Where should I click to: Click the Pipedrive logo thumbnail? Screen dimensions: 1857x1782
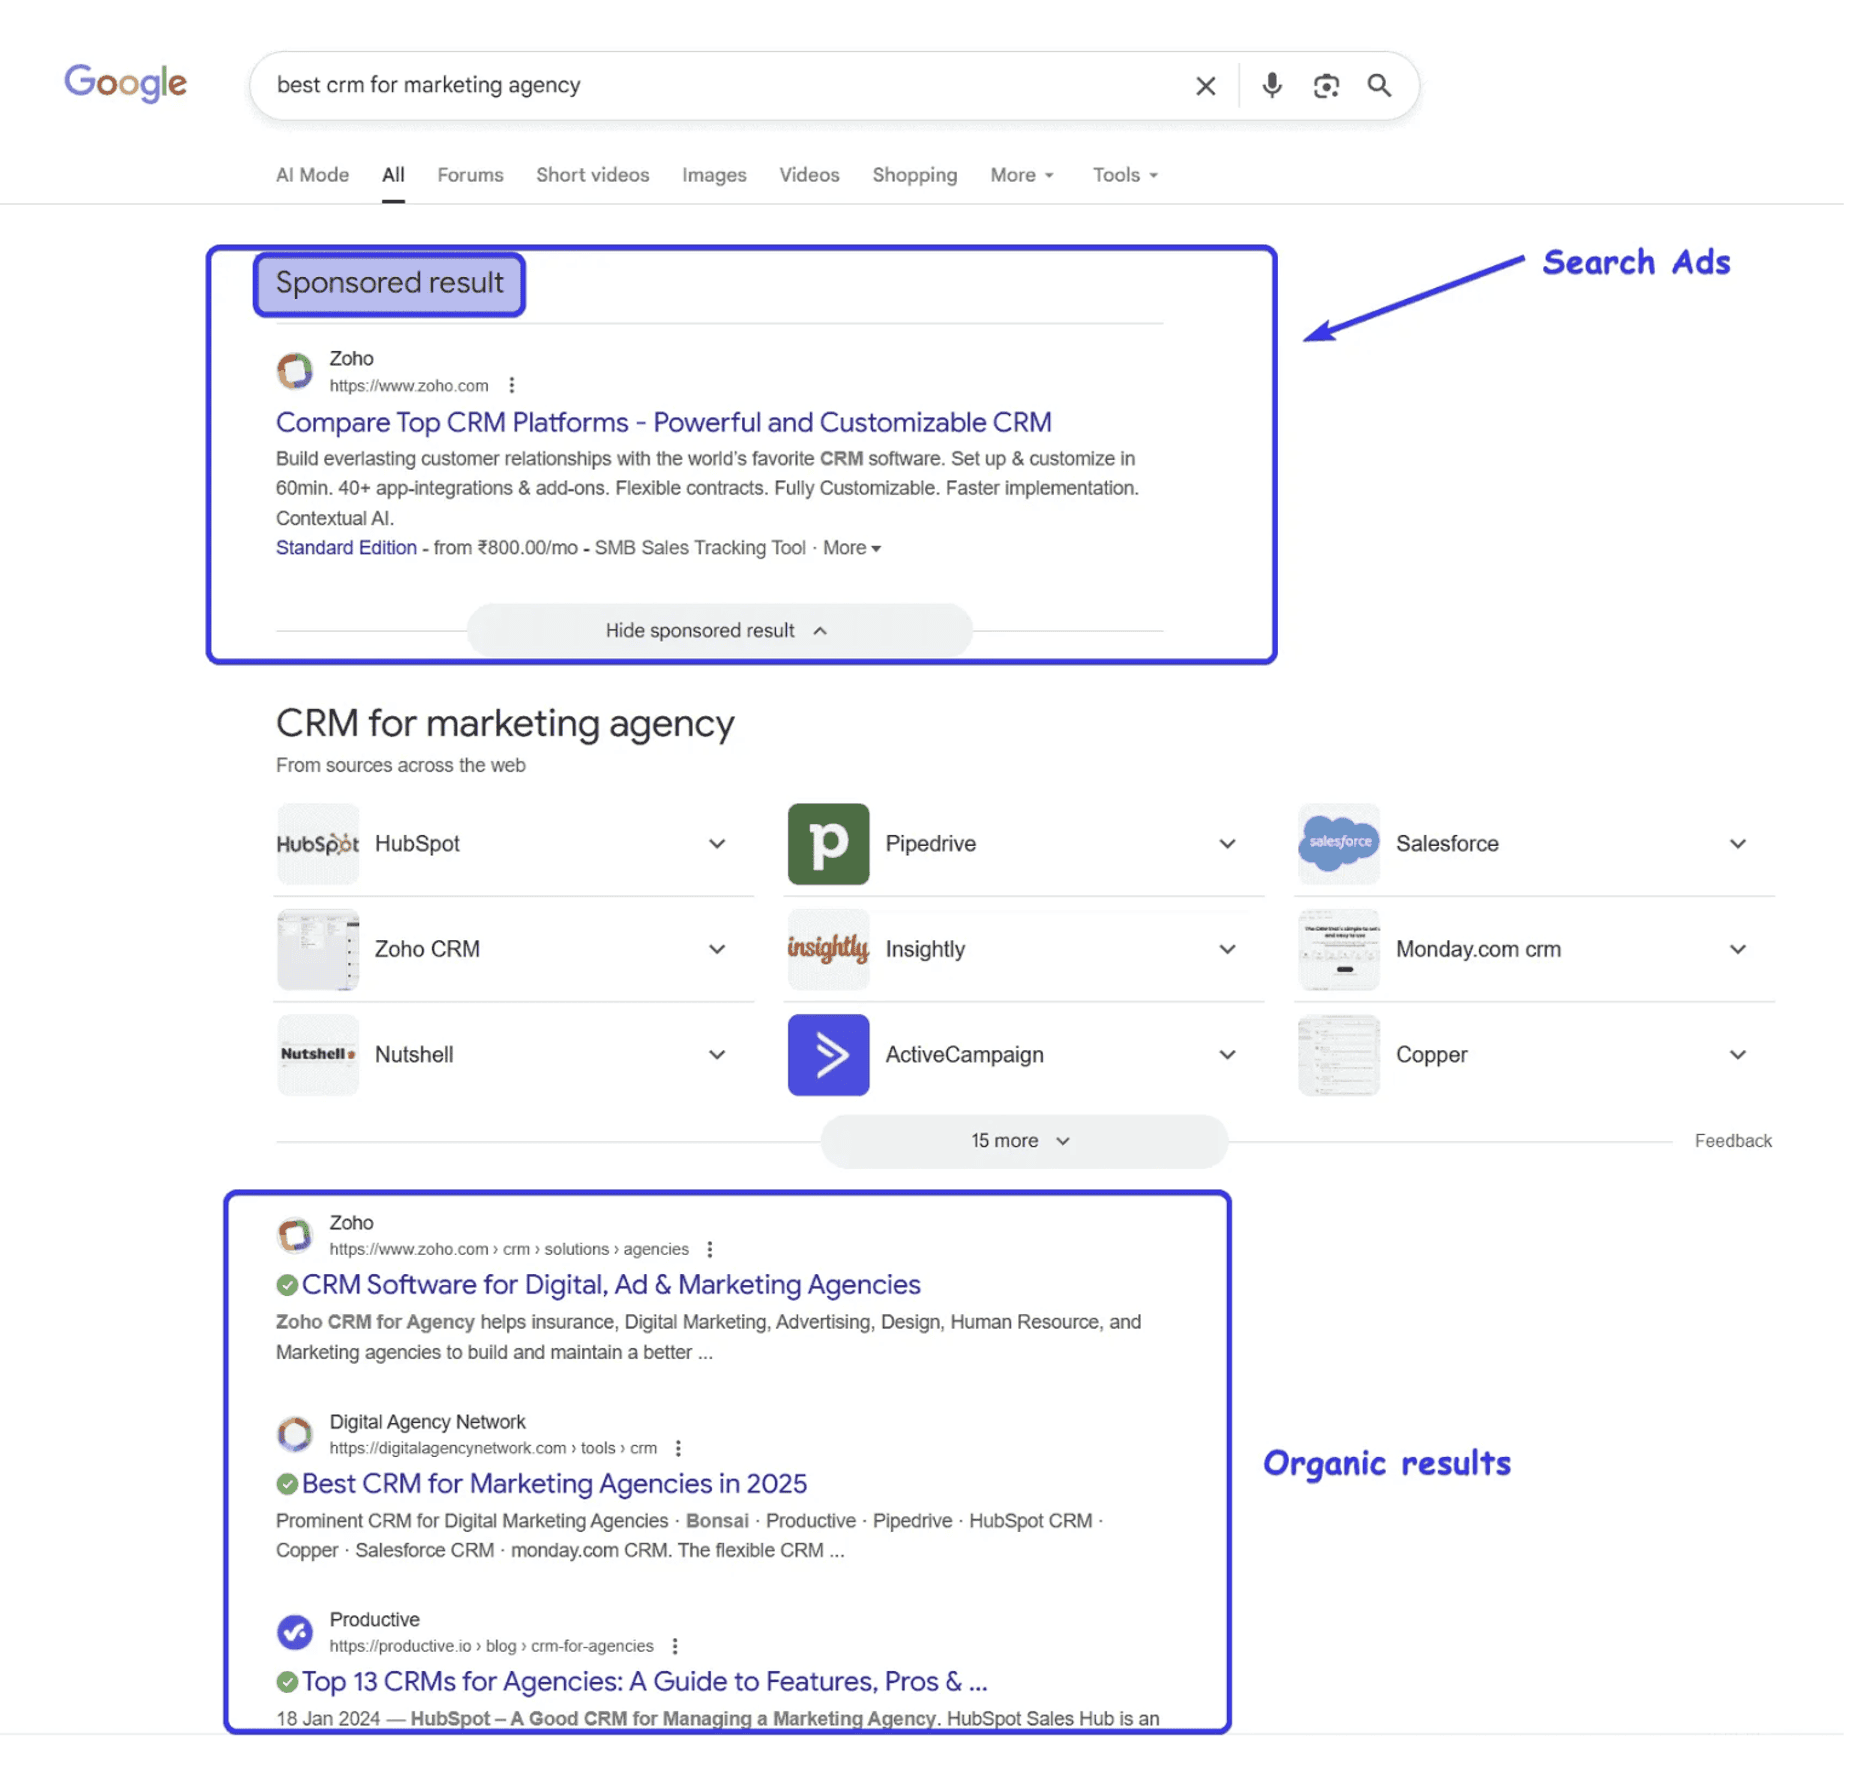(x=828, y=844)
